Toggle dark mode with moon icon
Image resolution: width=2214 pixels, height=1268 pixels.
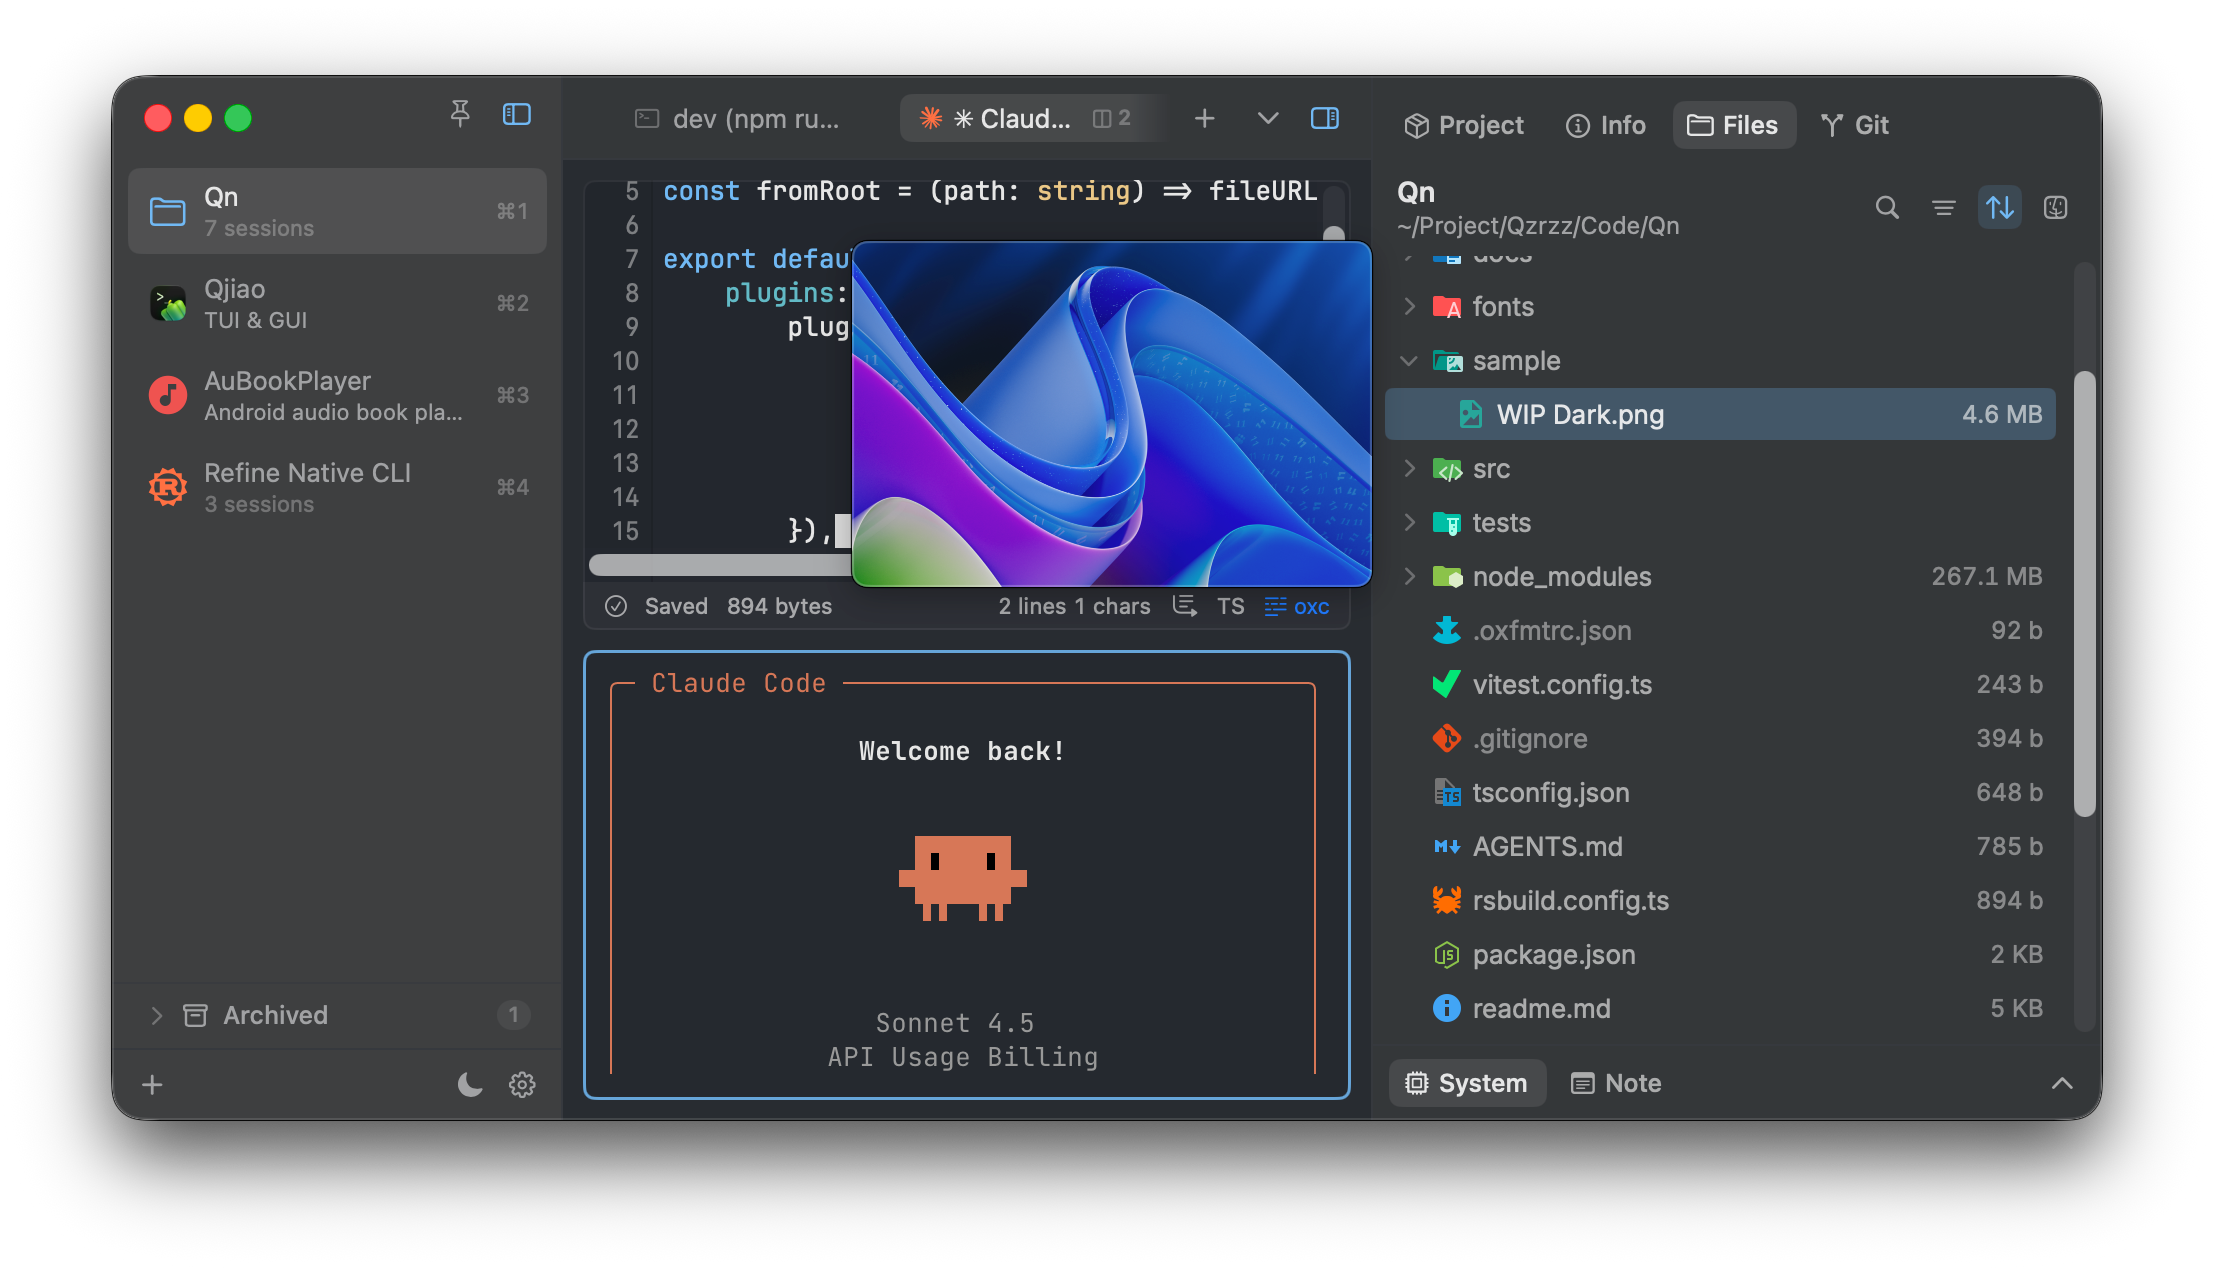pyautogui.click(x=469, y=1085)
